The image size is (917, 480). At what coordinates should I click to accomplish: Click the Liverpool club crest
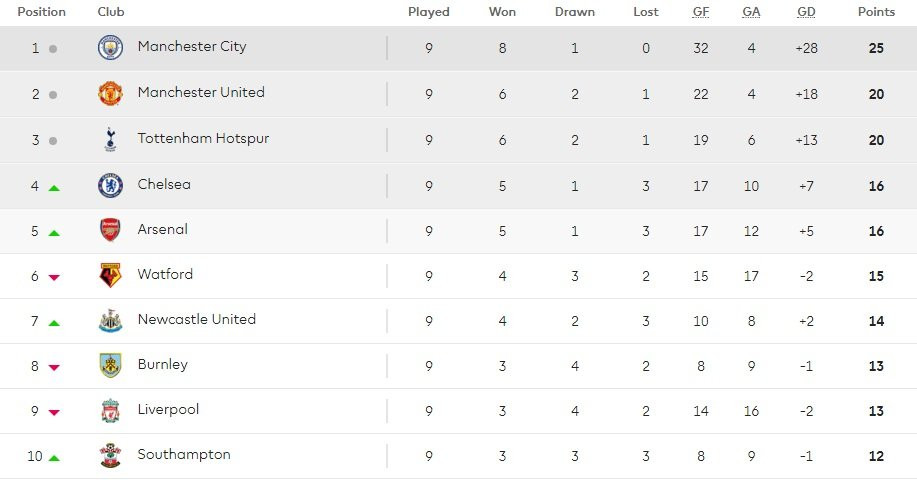click(110, 410)
